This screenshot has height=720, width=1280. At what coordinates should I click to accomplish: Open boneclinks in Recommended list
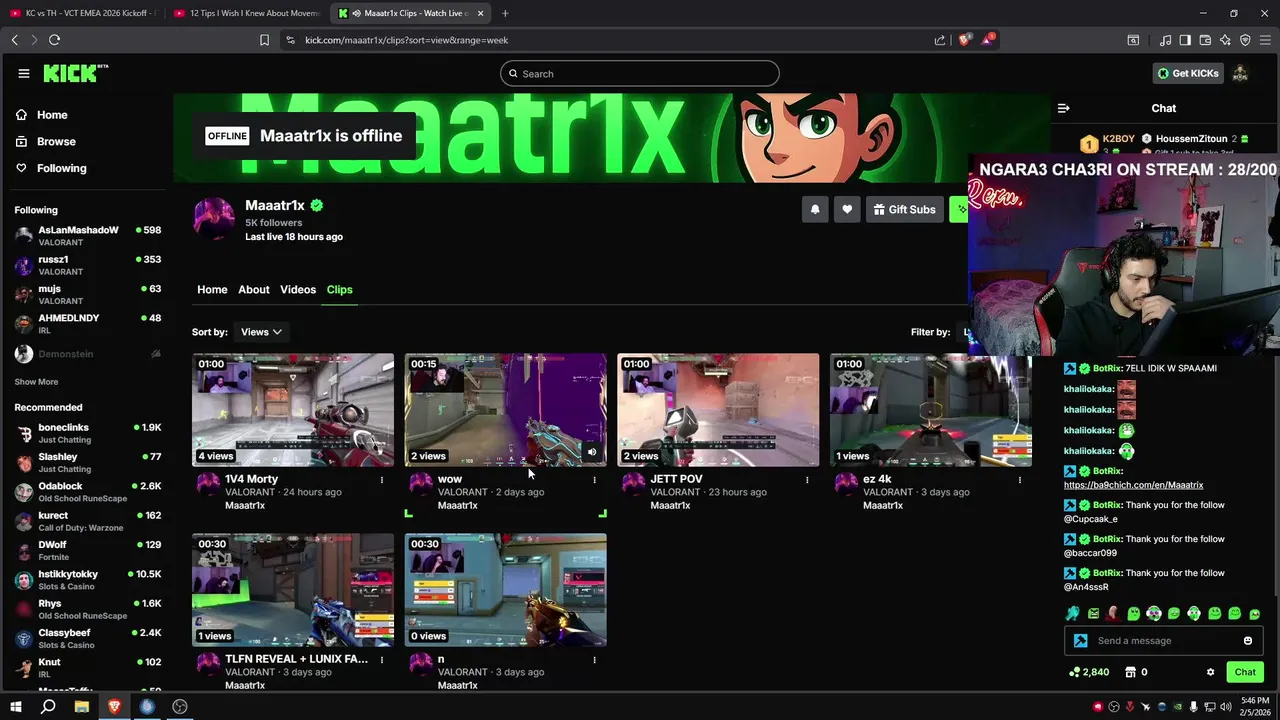(87, 433)
